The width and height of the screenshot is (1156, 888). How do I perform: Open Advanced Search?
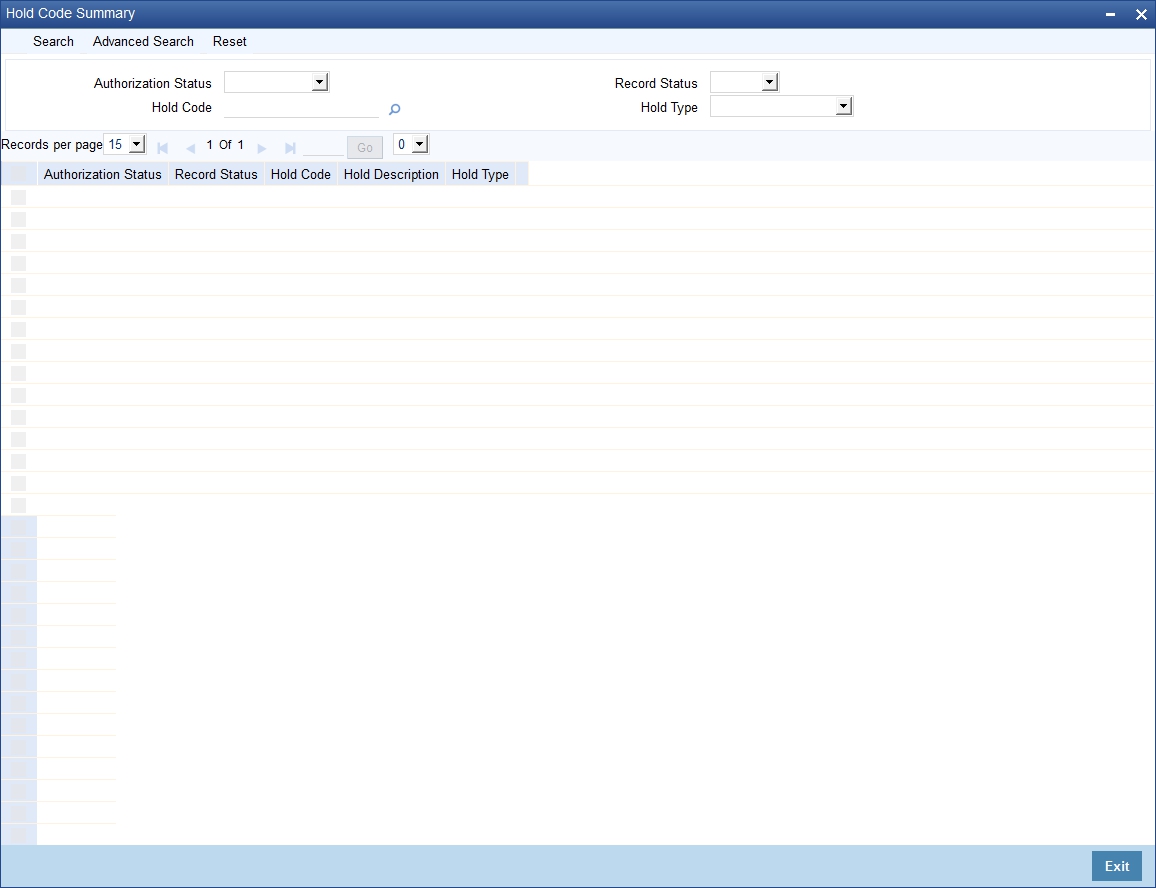pos(143,41)
